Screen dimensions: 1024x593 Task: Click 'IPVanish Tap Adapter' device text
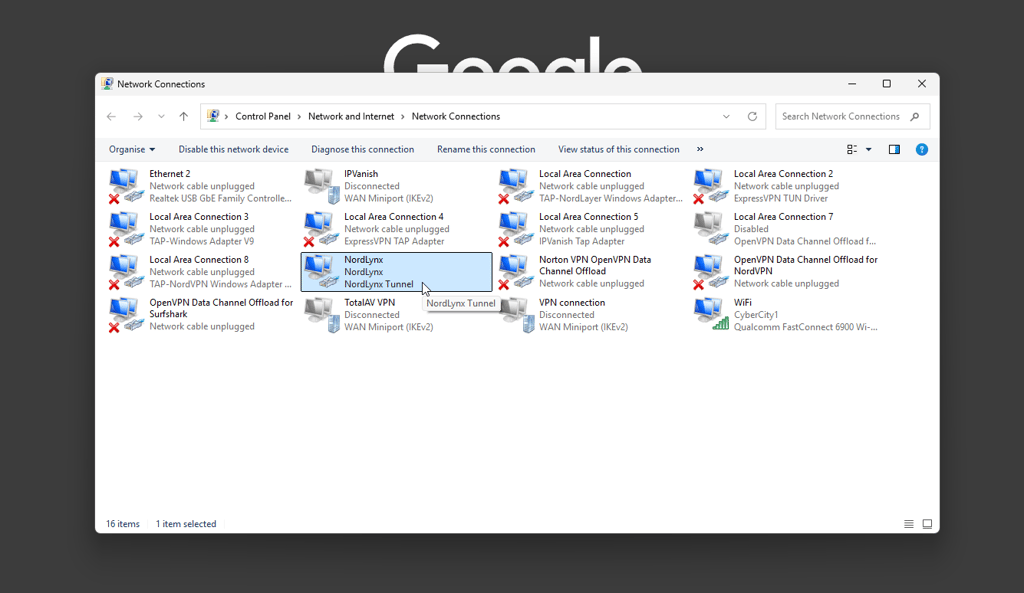pyautogui.click(x=581, y=242)
